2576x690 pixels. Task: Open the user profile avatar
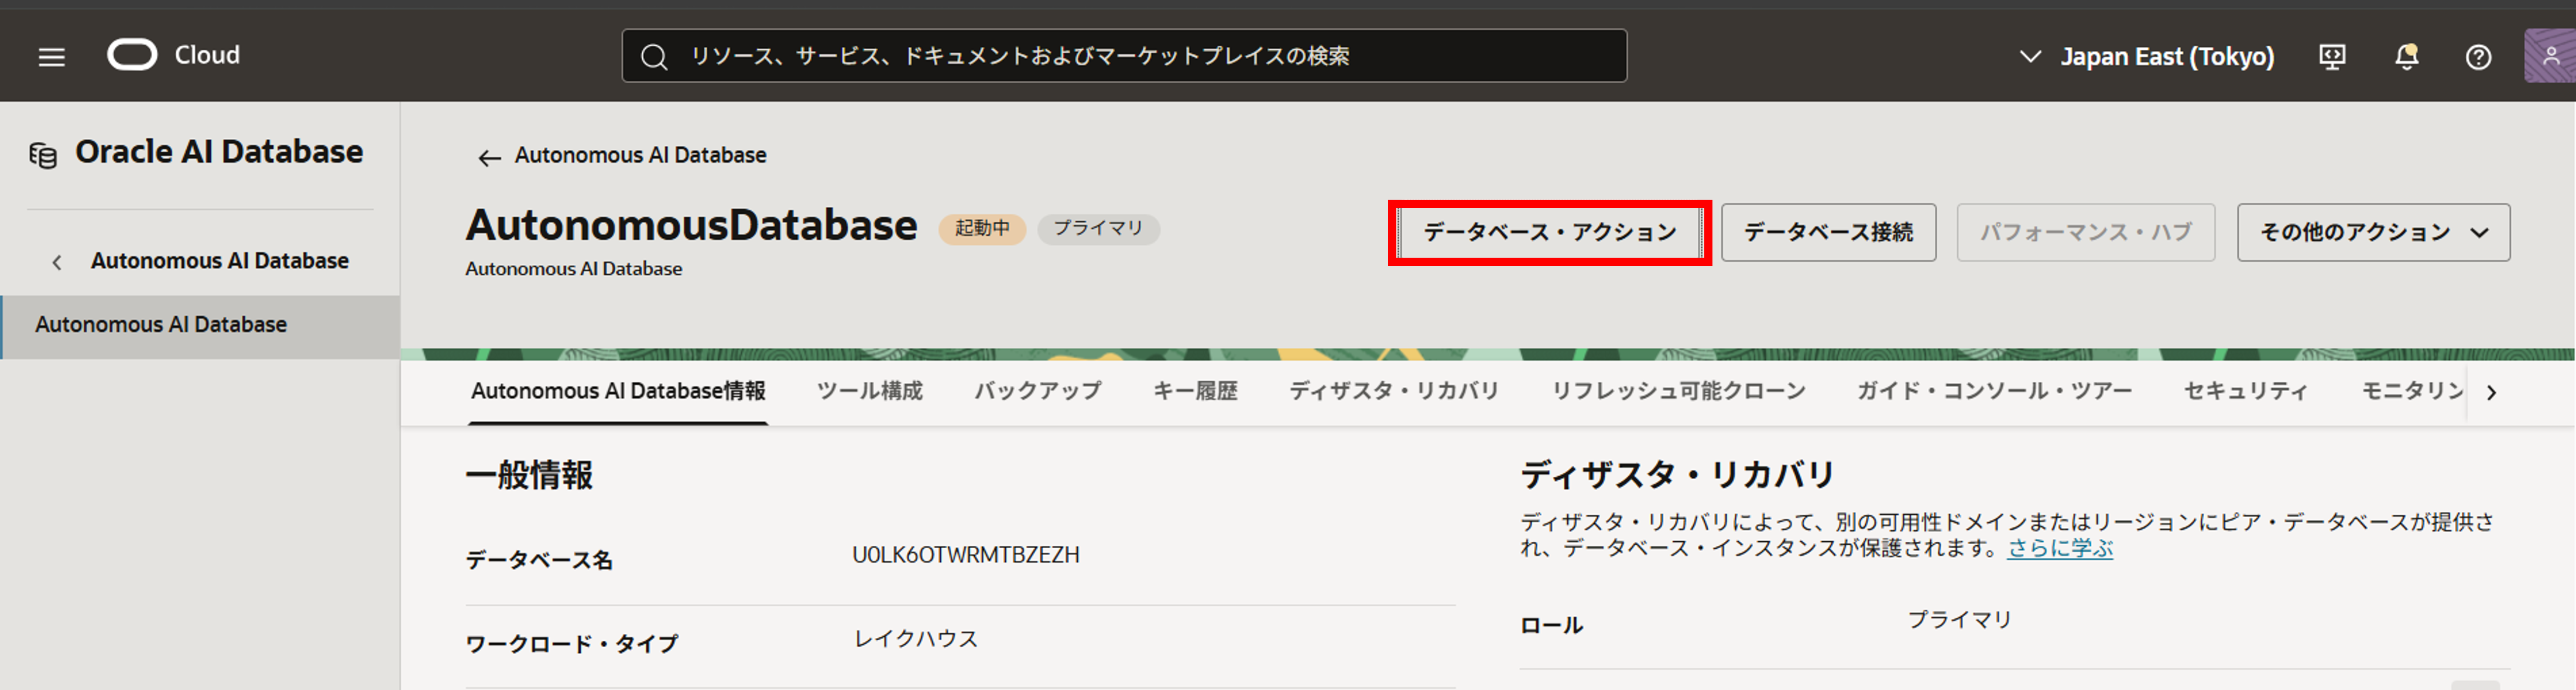coord(2550,56)
